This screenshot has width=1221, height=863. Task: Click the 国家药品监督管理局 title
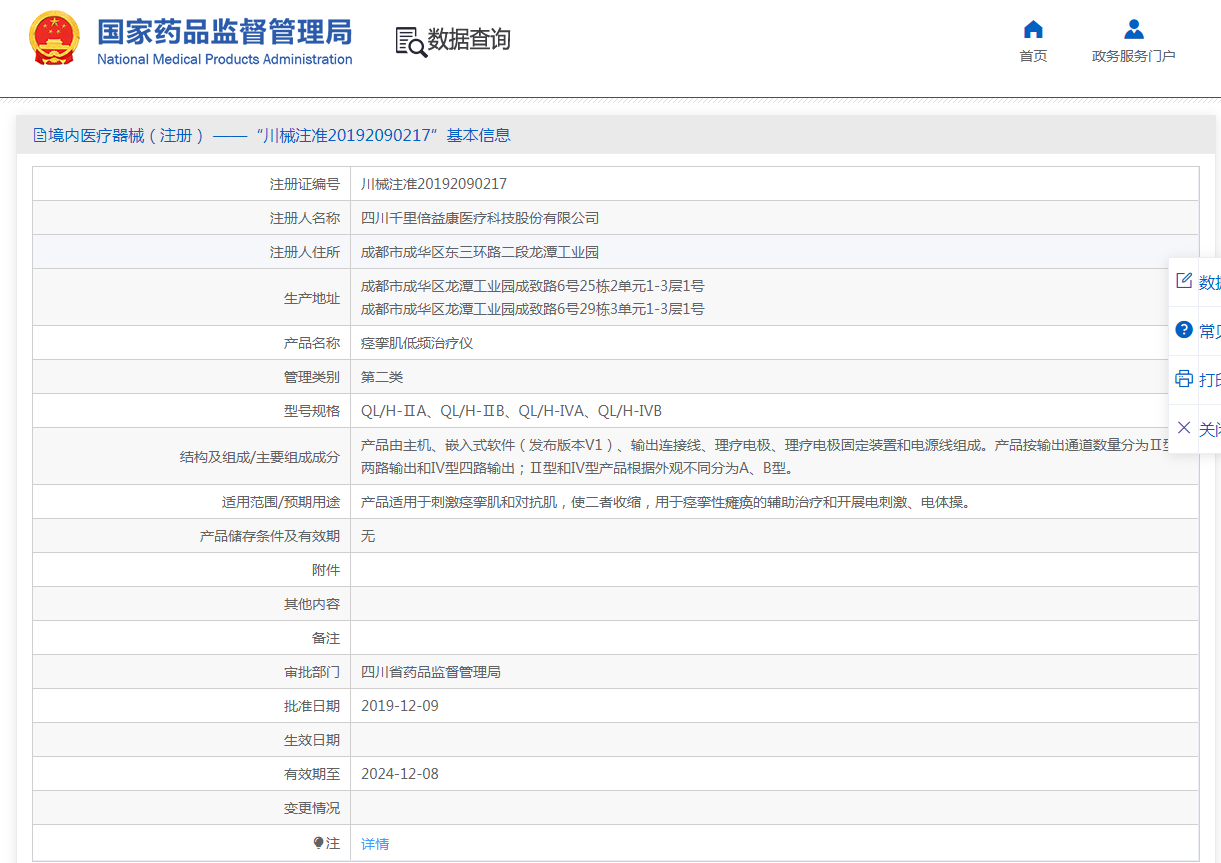[225, 31]
